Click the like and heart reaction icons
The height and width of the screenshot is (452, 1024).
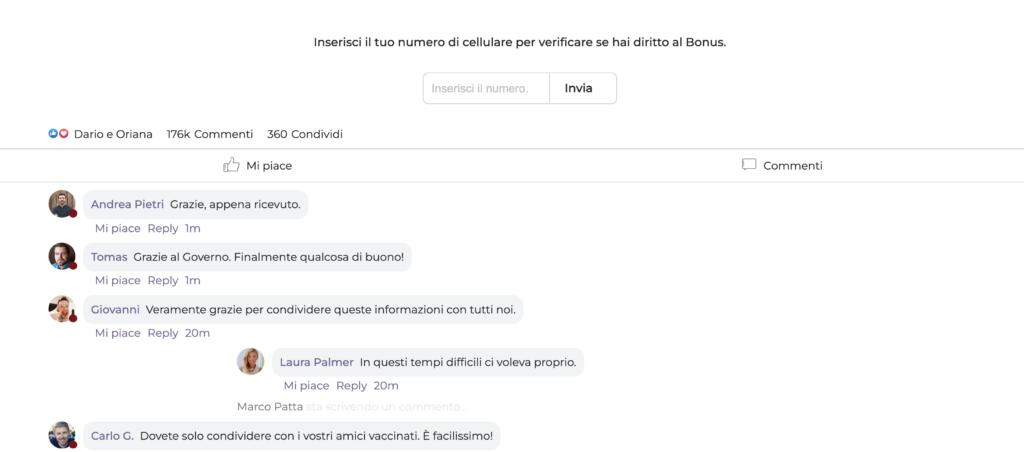point(58,134)
